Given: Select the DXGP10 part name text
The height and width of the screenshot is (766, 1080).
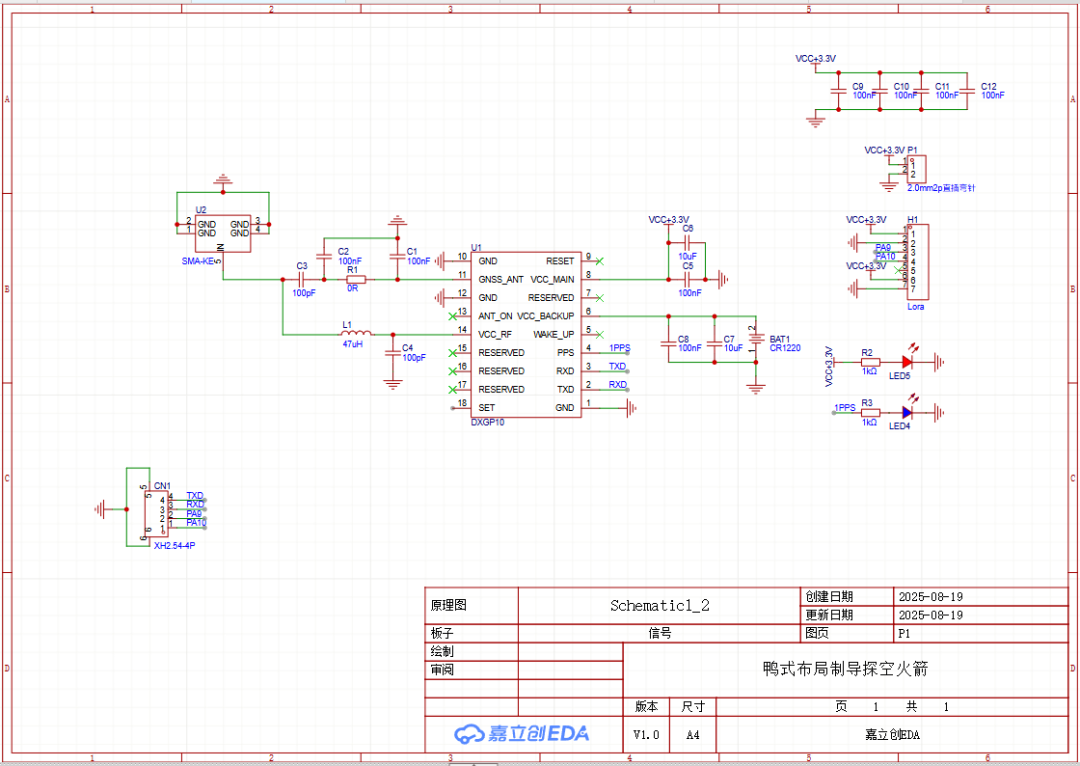Looking at the screenshot, I should 488,423.
